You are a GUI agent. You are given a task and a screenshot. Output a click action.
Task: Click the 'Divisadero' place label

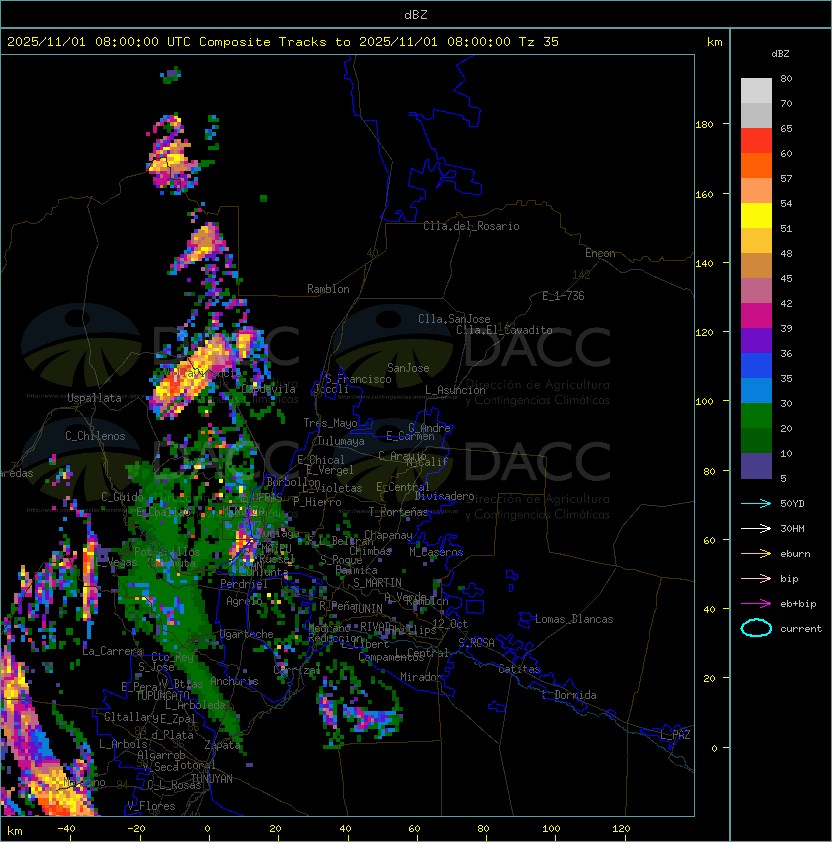click(444, 496)
